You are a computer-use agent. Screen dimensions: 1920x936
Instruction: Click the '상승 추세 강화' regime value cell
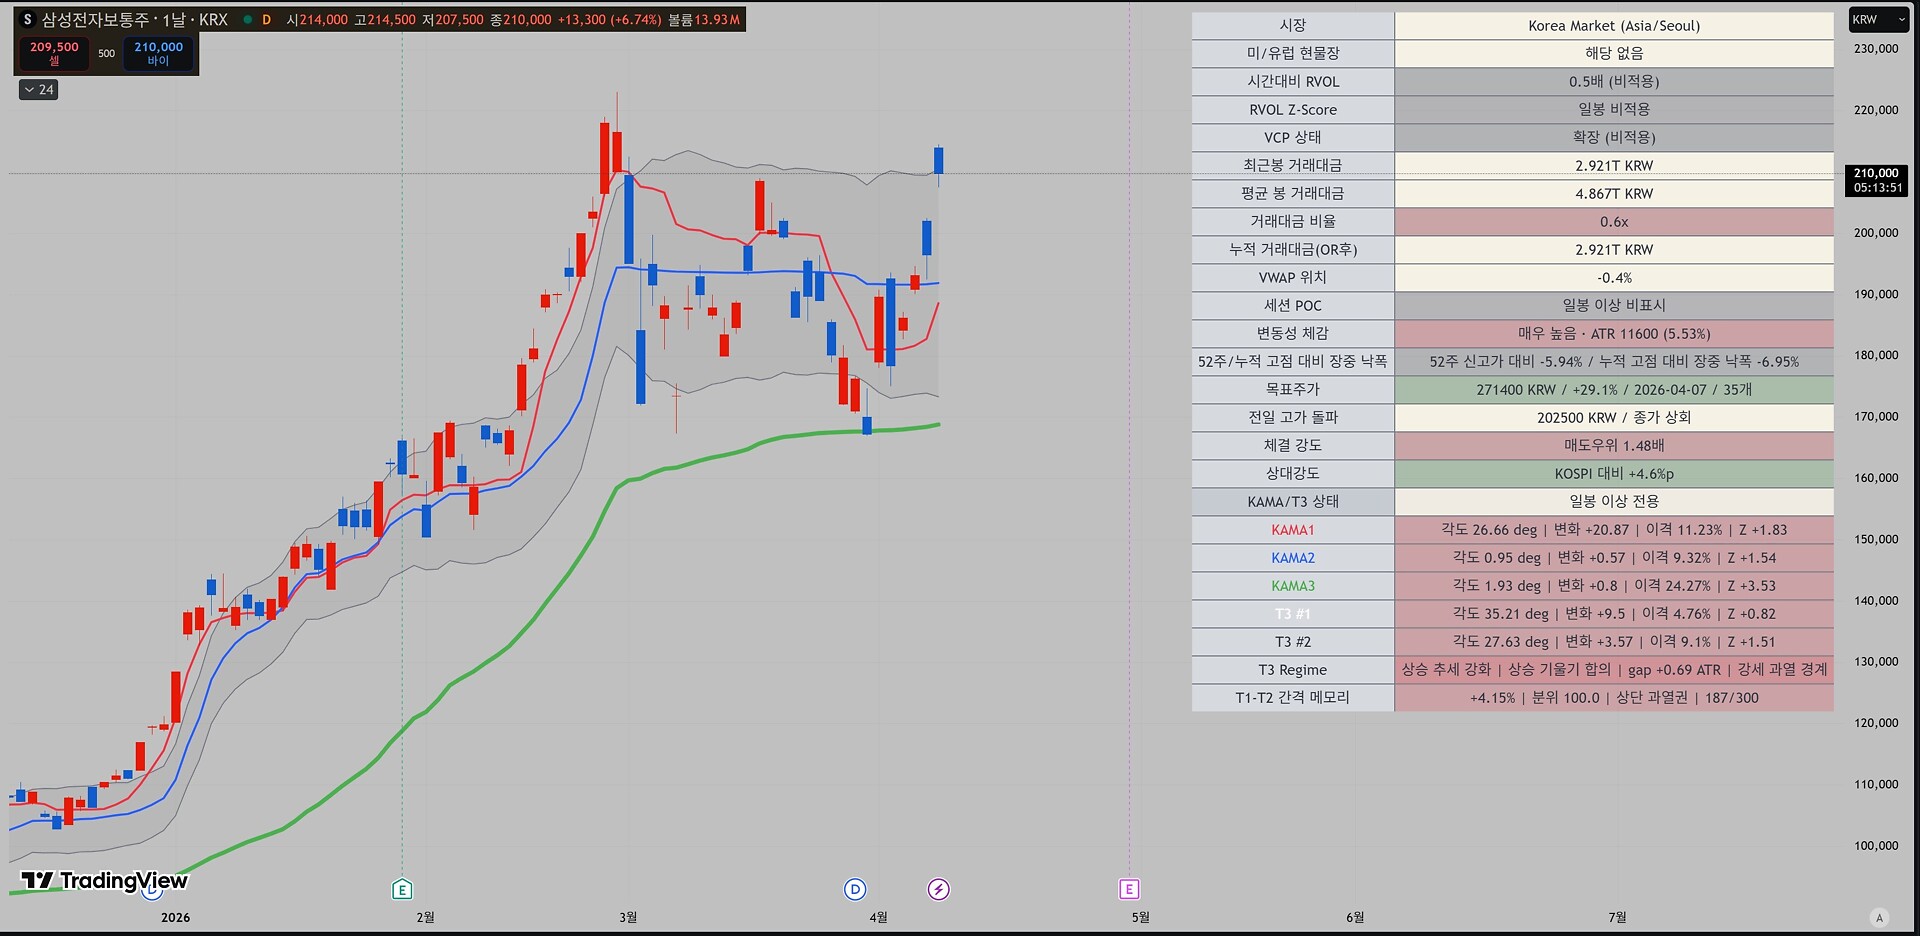(x=1614, y=670)
